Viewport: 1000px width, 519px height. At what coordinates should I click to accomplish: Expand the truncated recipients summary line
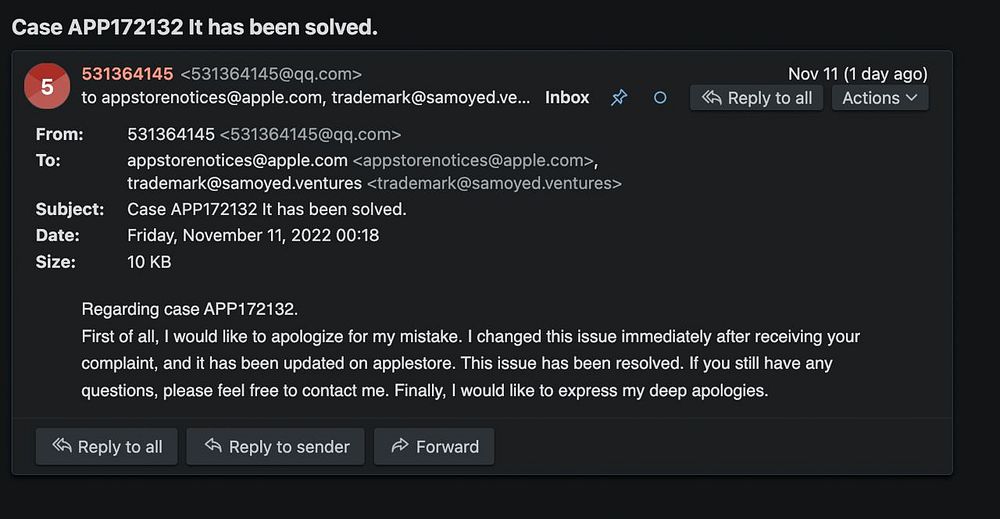[x=306, y=98]
